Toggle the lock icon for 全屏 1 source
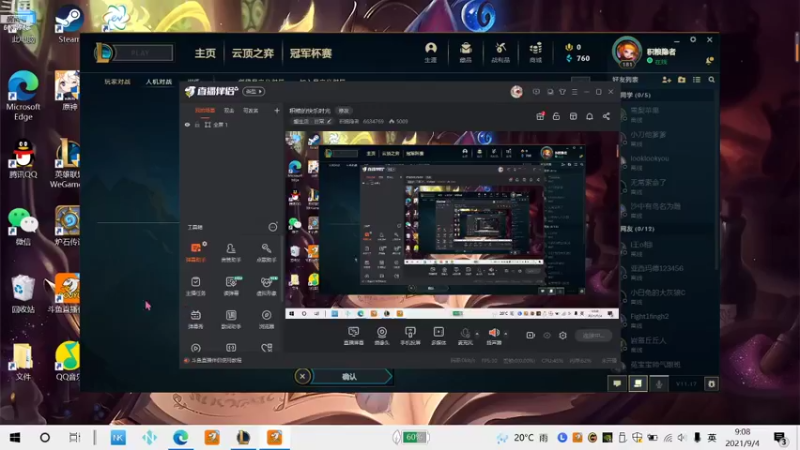The width and height of the screenshot is (800, 450). tap(197, 124)
